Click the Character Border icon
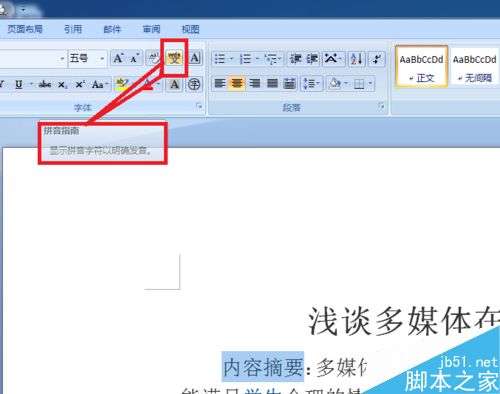This screenshot has height=394, width=500. (x=195, y=59)
